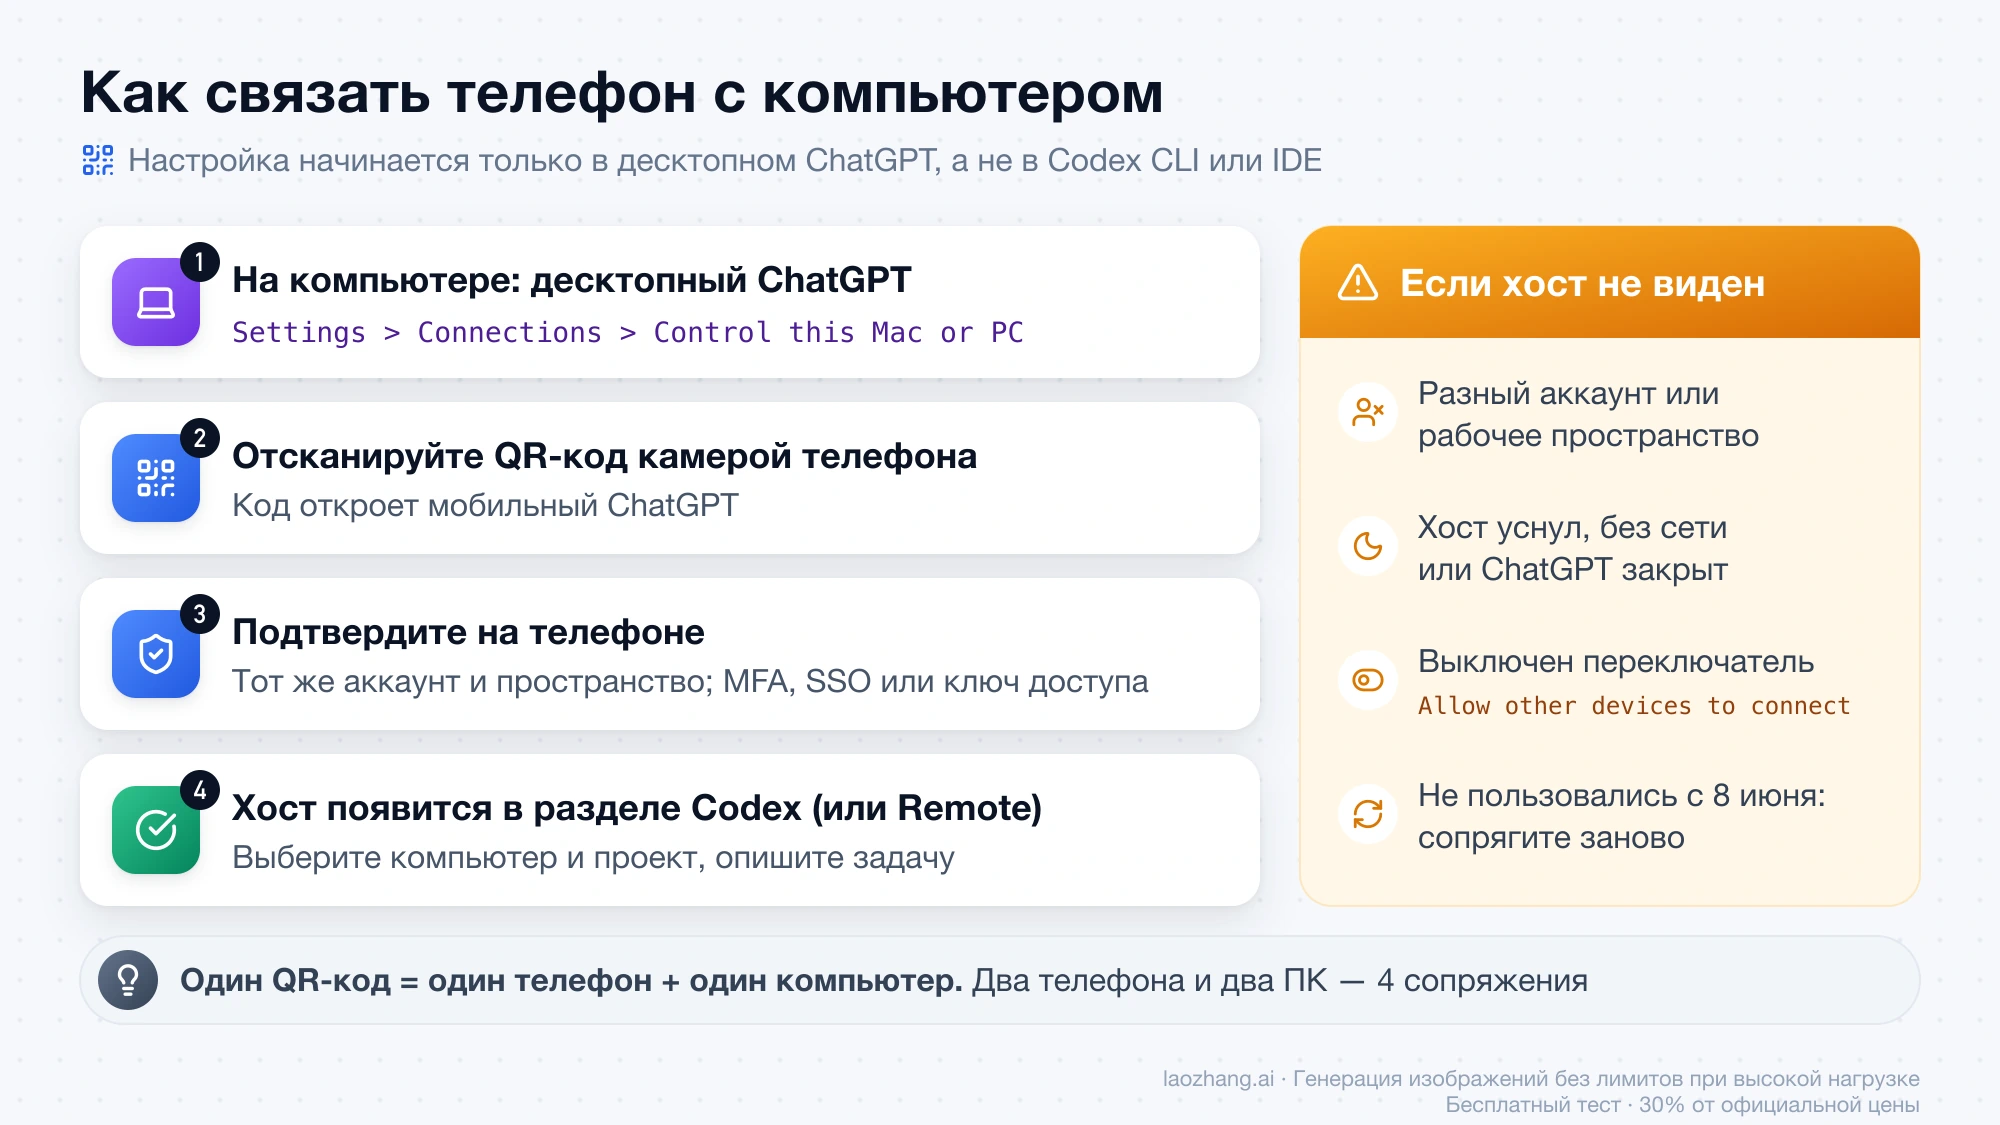The height and width of the screenshot is (1125, 2000).
Task: Click 'Выключен переключатель' text
Action: (x=1616, y=661)
